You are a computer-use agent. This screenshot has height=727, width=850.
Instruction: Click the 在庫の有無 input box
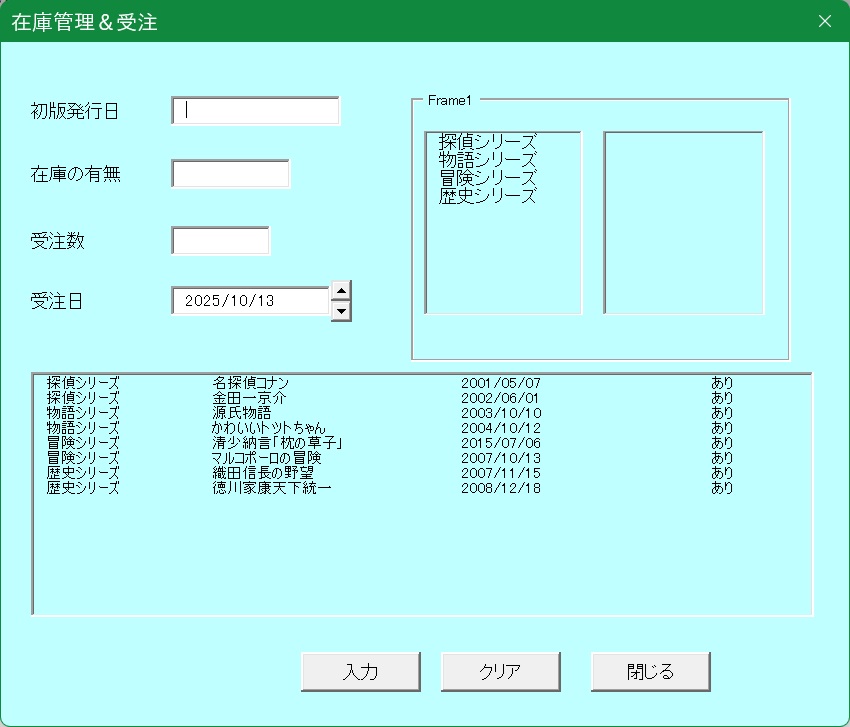pos(230,174)
